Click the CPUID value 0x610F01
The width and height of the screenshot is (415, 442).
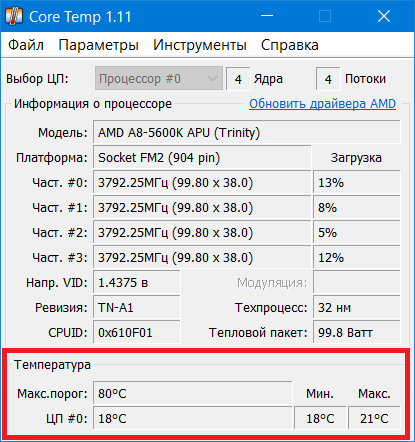(x=137, y=332)
